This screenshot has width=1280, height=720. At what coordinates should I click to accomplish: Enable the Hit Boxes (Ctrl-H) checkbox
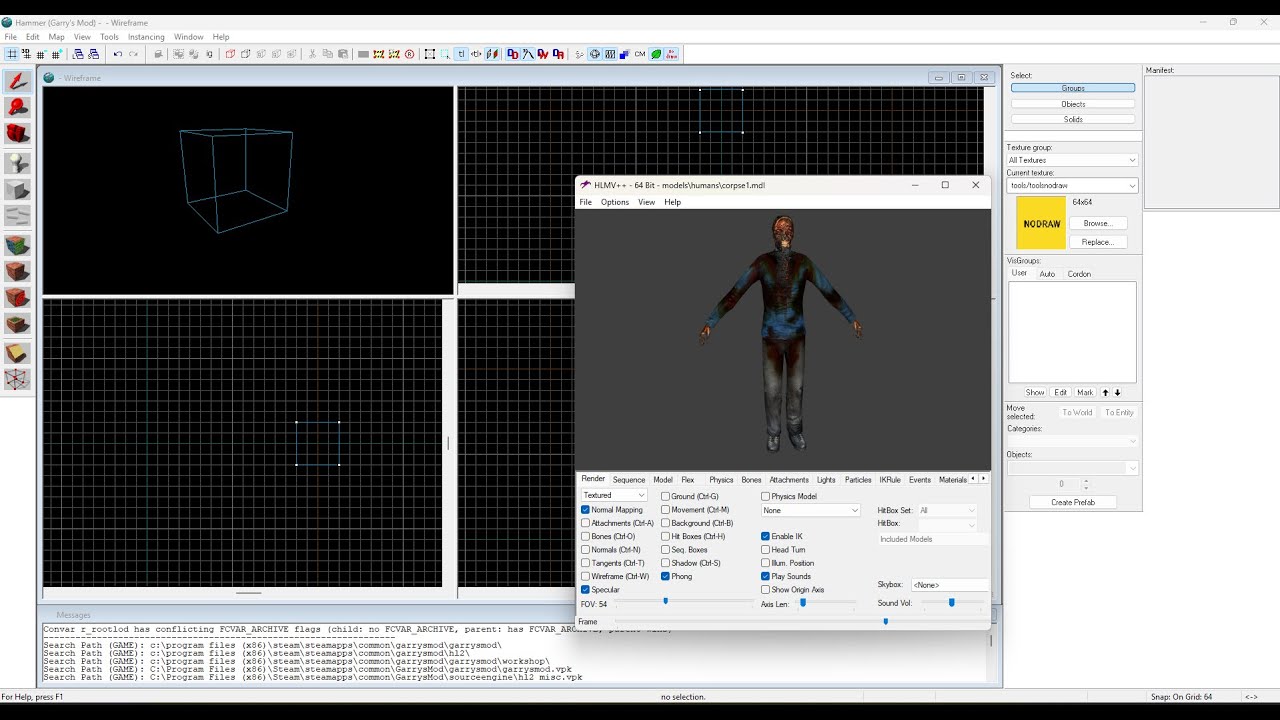[666, 536]
